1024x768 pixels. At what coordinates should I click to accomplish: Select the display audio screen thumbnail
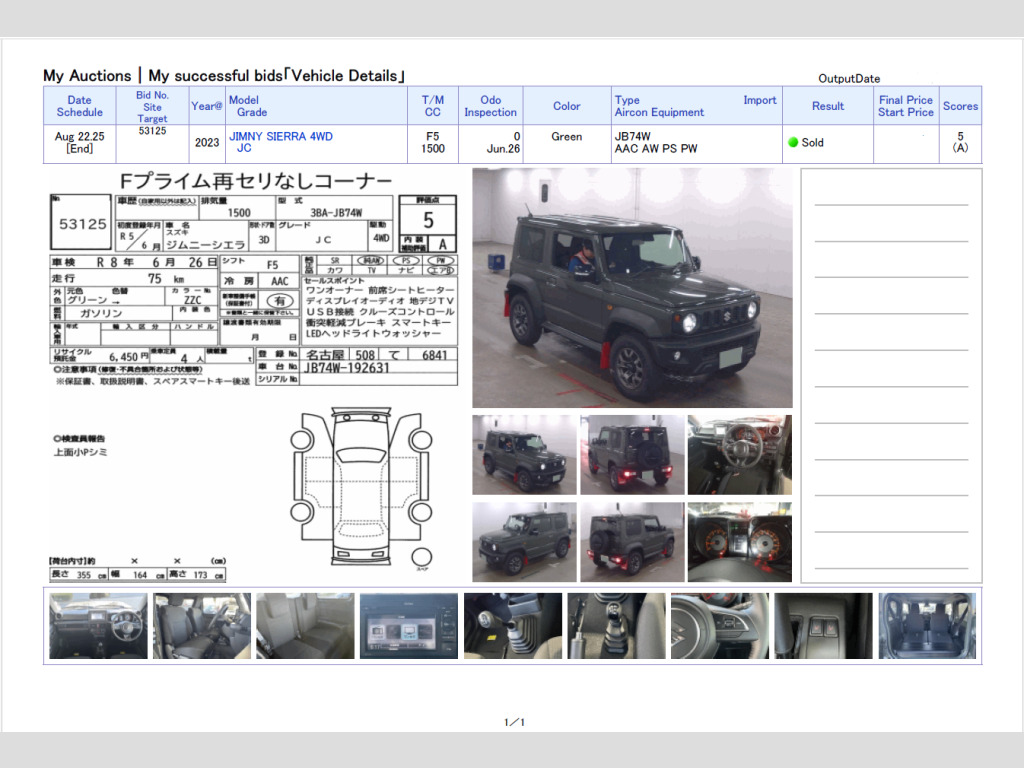(x=408, y=626)
